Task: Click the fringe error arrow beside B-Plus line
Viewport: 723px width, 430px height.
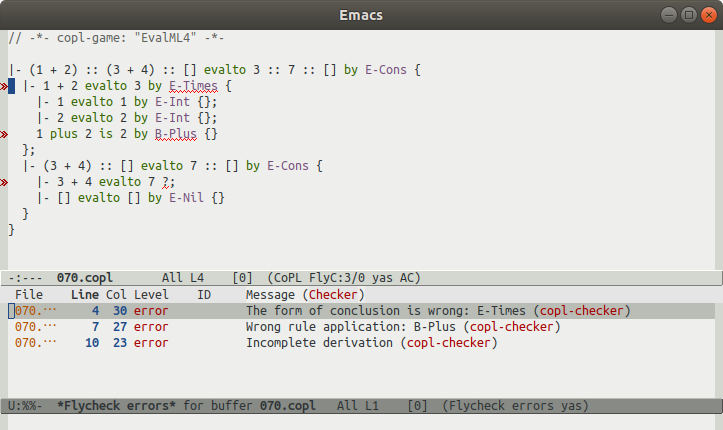Action: (4, 133)
